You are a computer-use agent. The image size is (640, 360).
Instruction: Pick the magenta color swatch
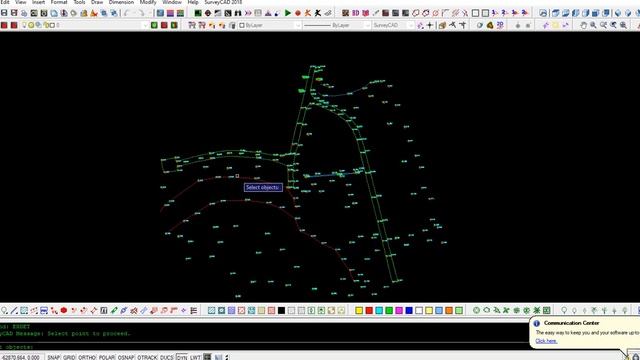399,311
